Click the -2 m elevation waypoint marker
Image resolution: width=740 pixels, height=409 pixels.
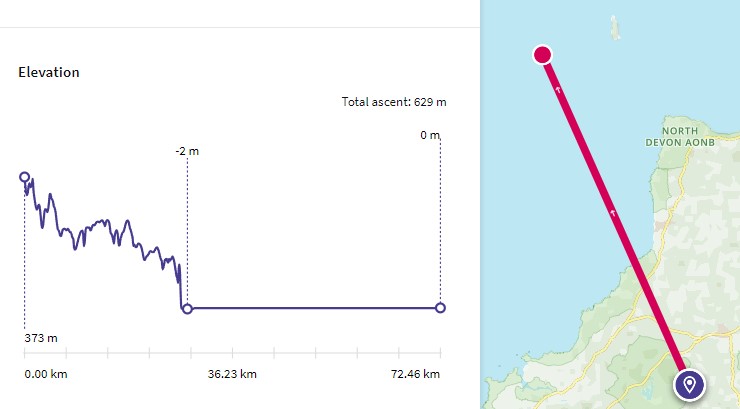click(x=187, y=309)
